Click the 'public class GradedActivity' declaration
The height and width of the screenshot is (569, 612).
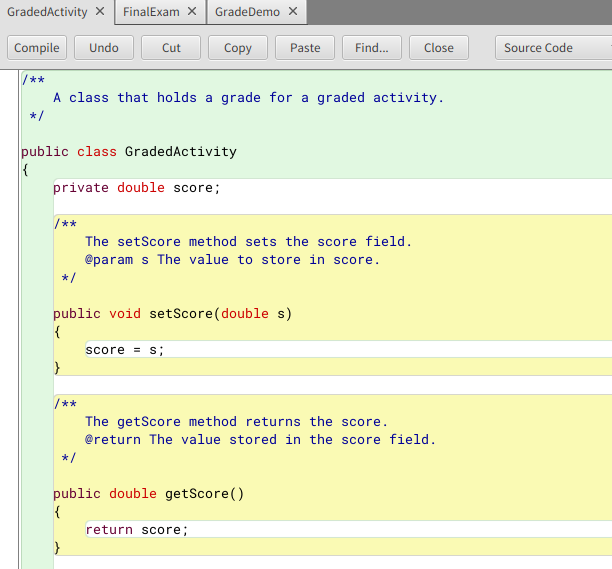(129, 151)
